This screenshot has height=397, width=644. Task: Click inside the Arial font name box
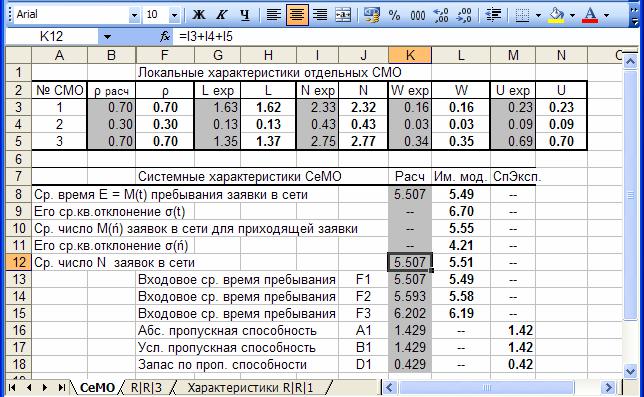[x=71, y=15]
